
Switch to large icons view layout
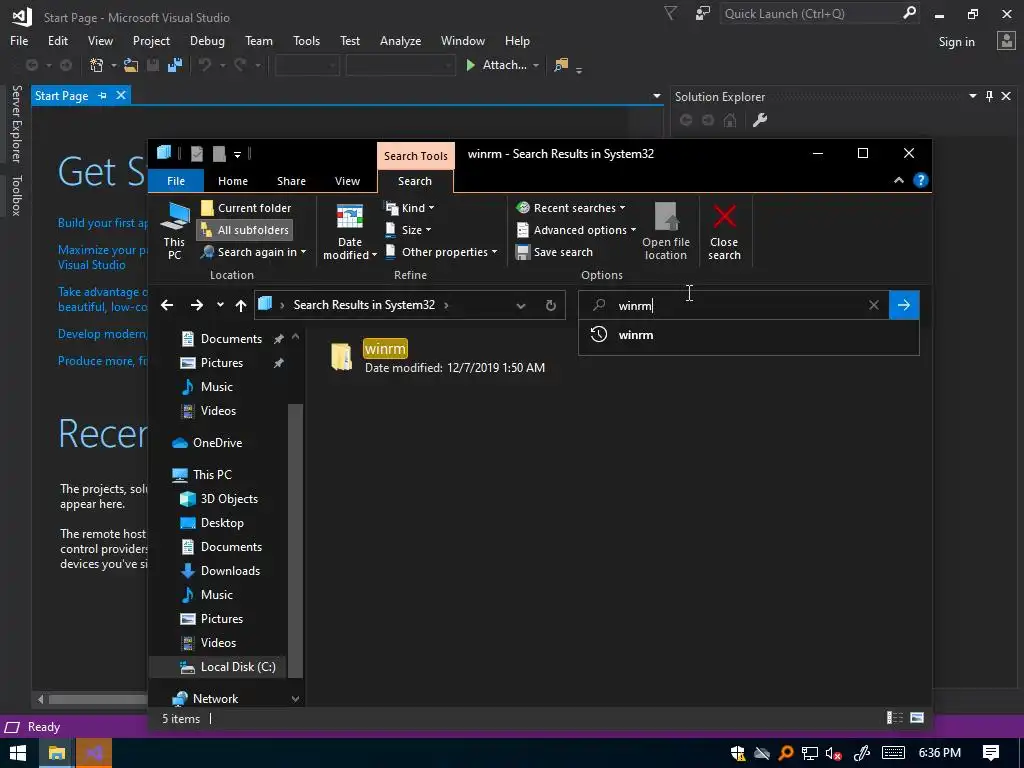pos(917,718)
